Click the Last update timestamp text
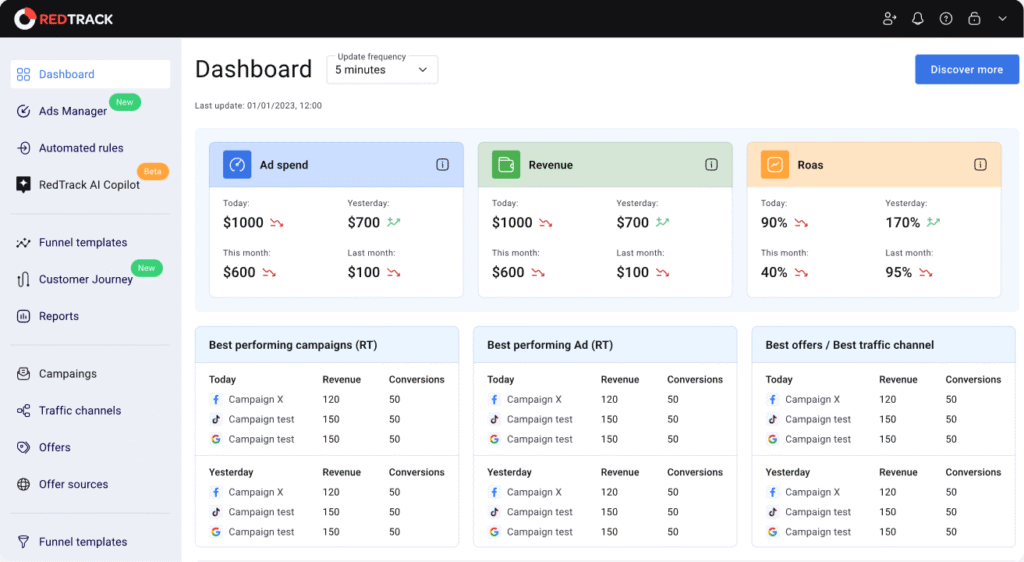Viewport: 1024px width, 562px height. pyautogui.click(x=258, y=106)
